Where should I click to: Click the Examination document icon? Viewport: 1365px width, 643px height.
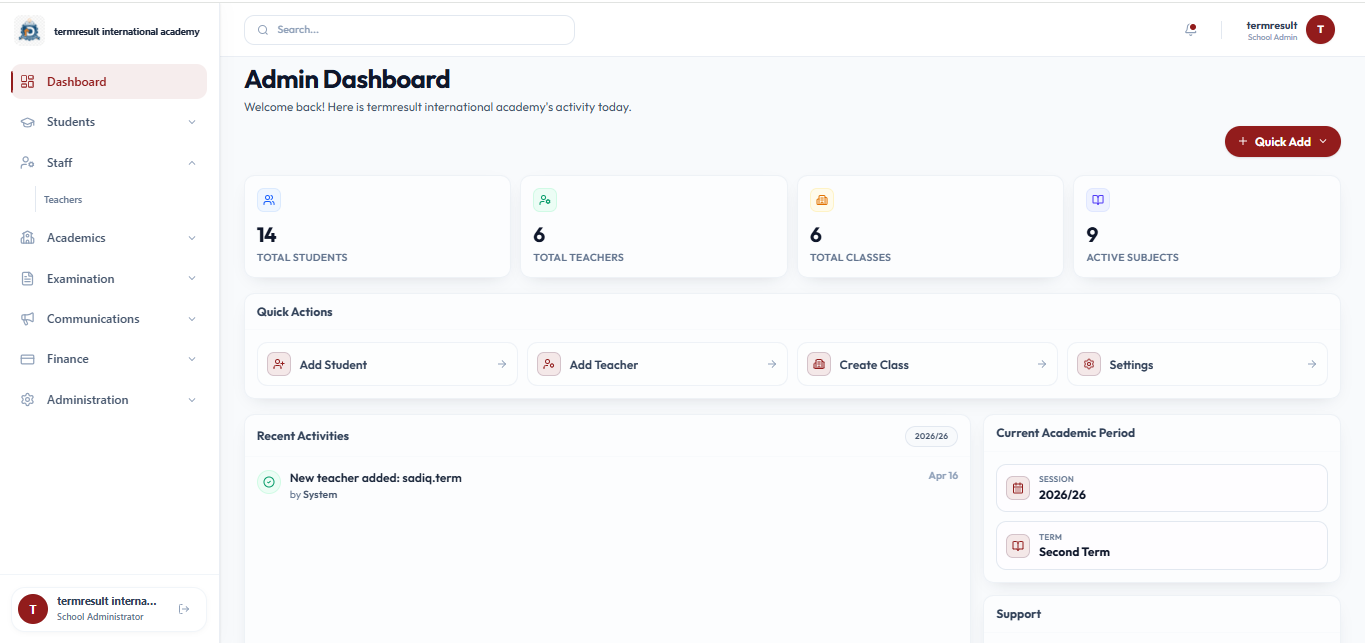coord(28,279)
